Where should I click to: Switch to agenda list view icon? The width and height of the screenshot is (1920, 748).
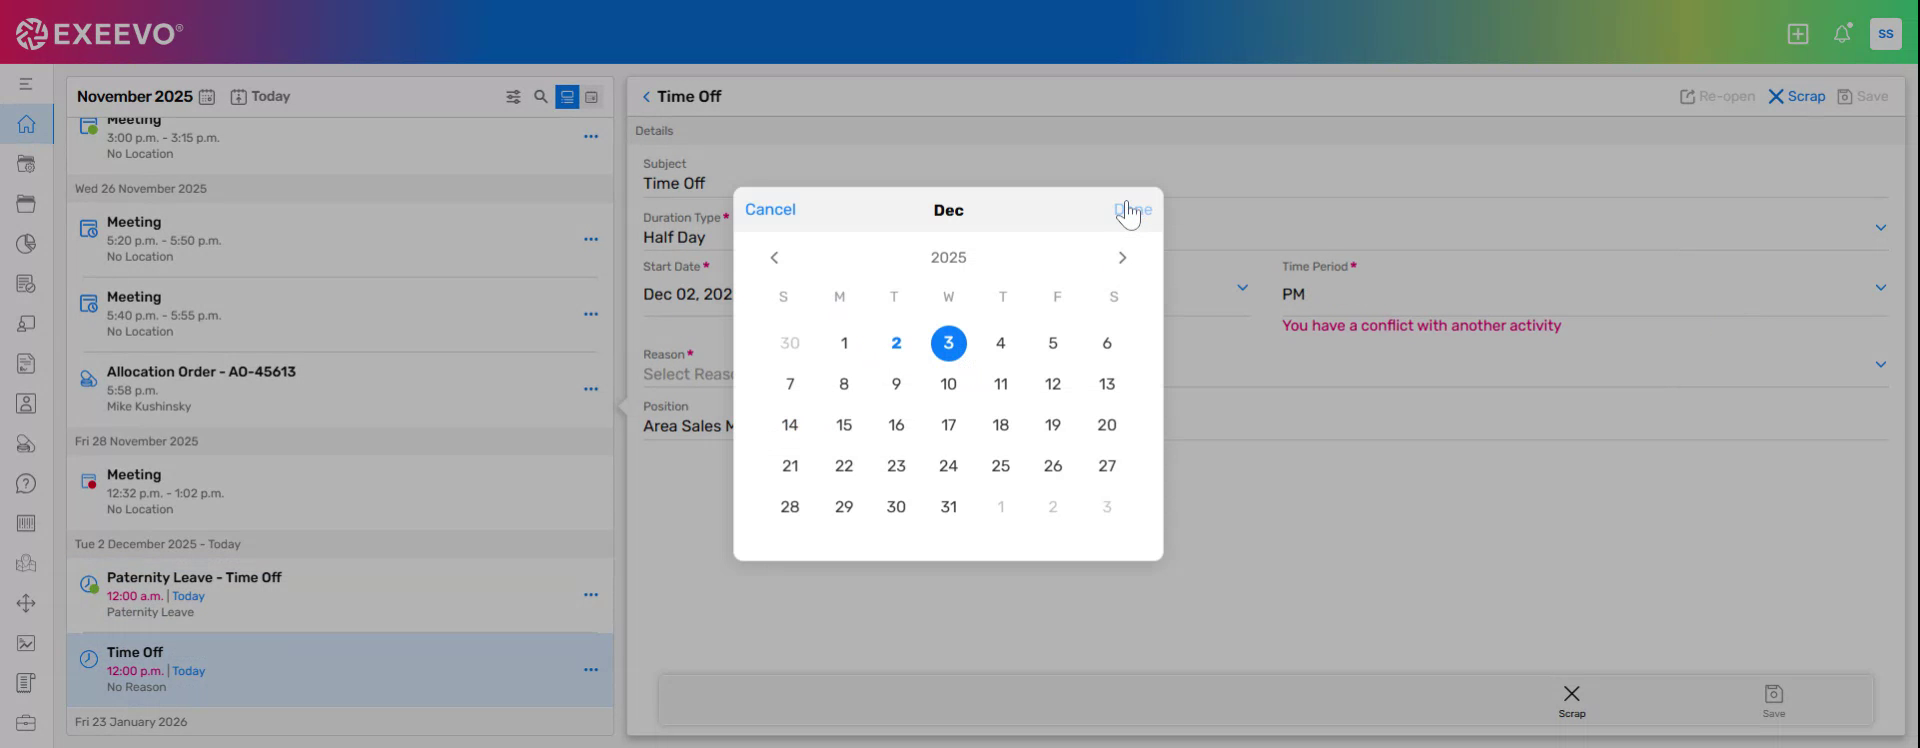click(567, 97)
